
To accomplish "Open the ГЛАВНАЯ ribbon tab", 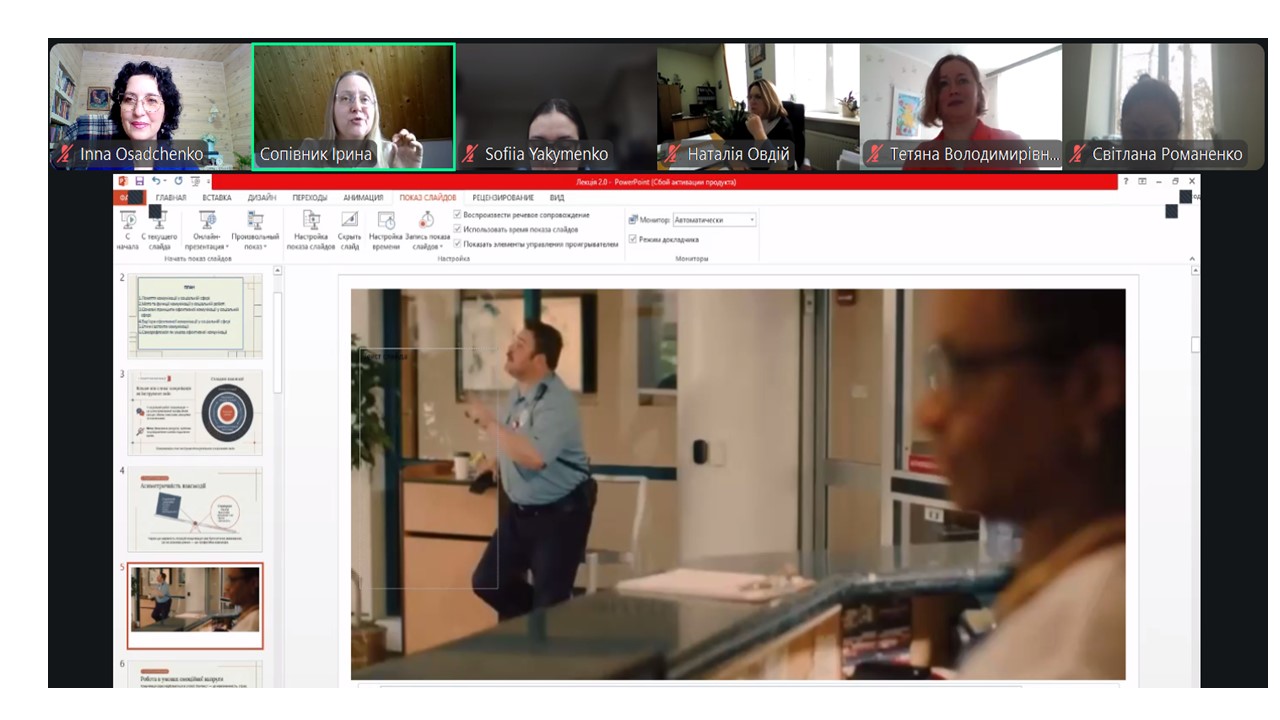I will point(171,198).
